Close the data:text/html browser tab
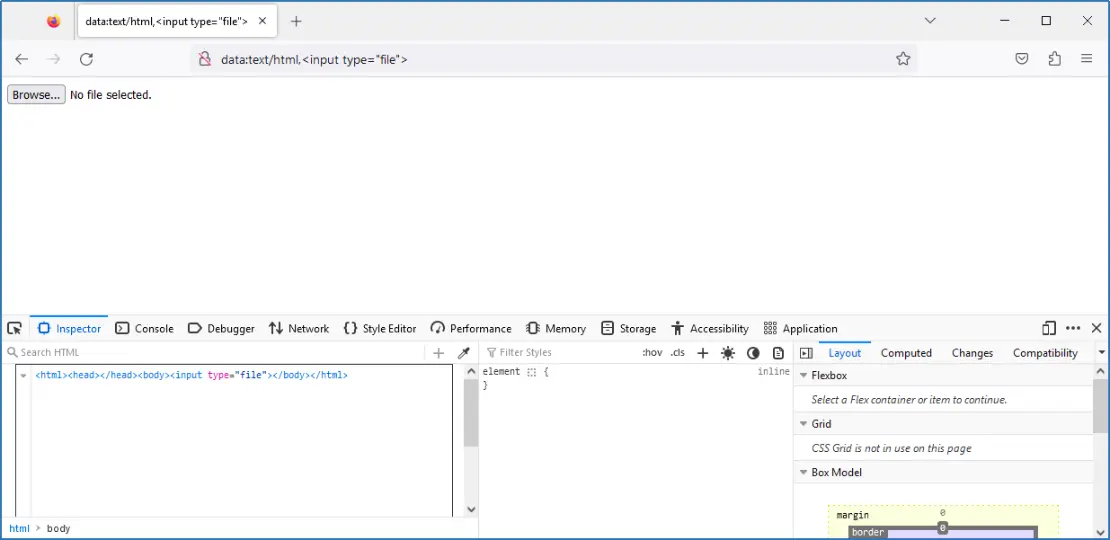 coord(263,21)
